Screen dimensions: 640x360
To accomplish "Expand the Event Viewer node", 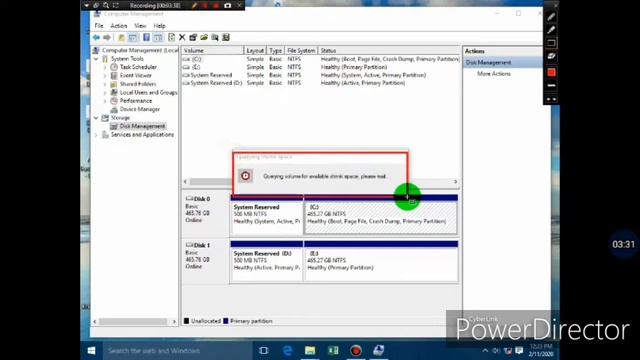I will pos(105,76).
